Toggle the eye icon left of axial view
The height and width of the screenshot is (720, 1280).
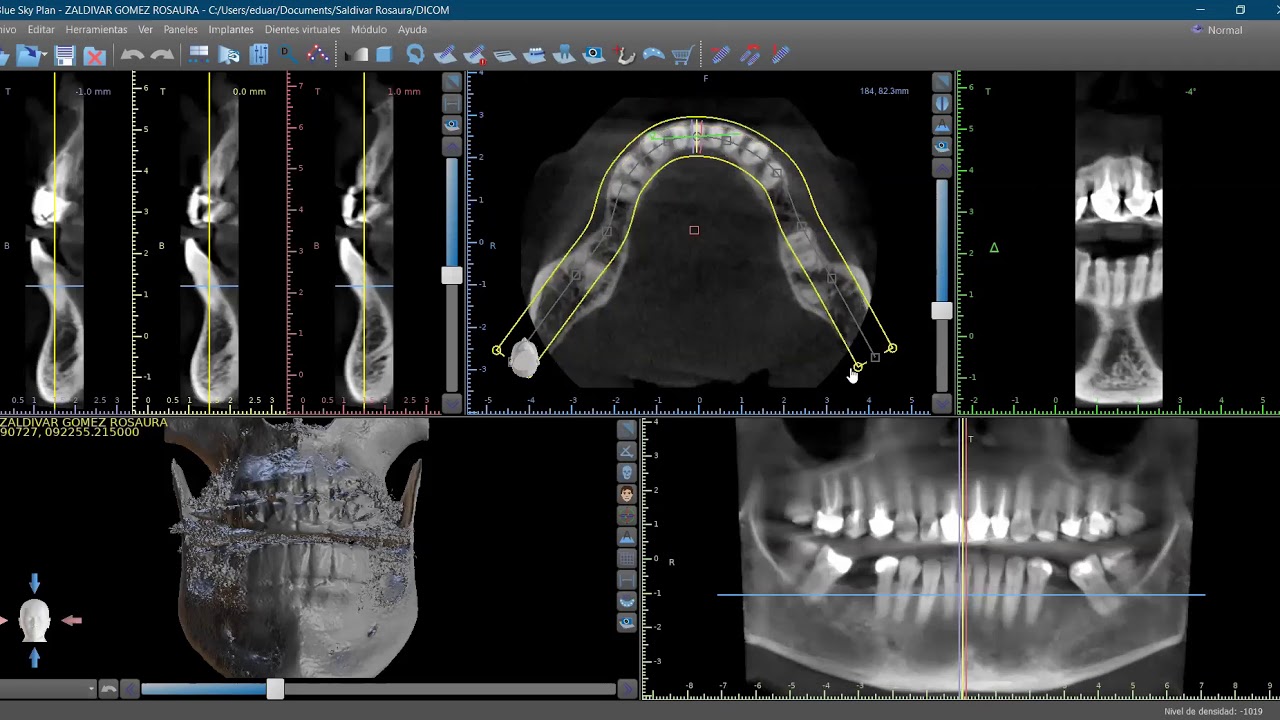(452, 125)
